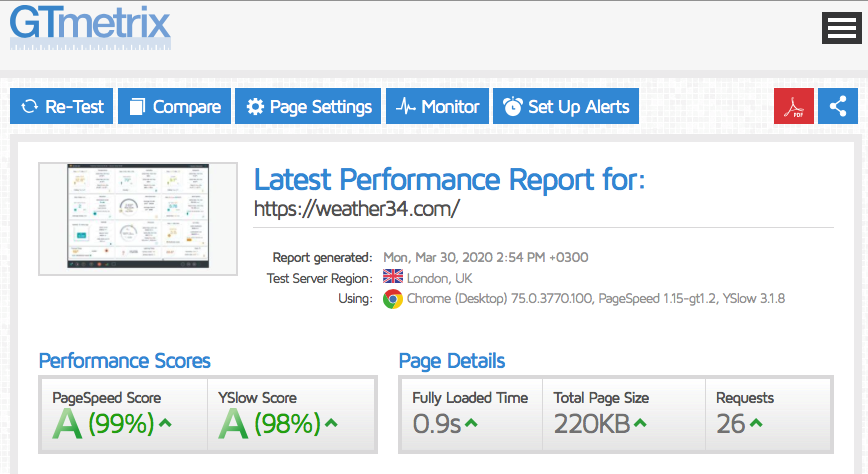Select the YSlow Score A (98%) value
The image size is (868, 474).
point(270,424)
